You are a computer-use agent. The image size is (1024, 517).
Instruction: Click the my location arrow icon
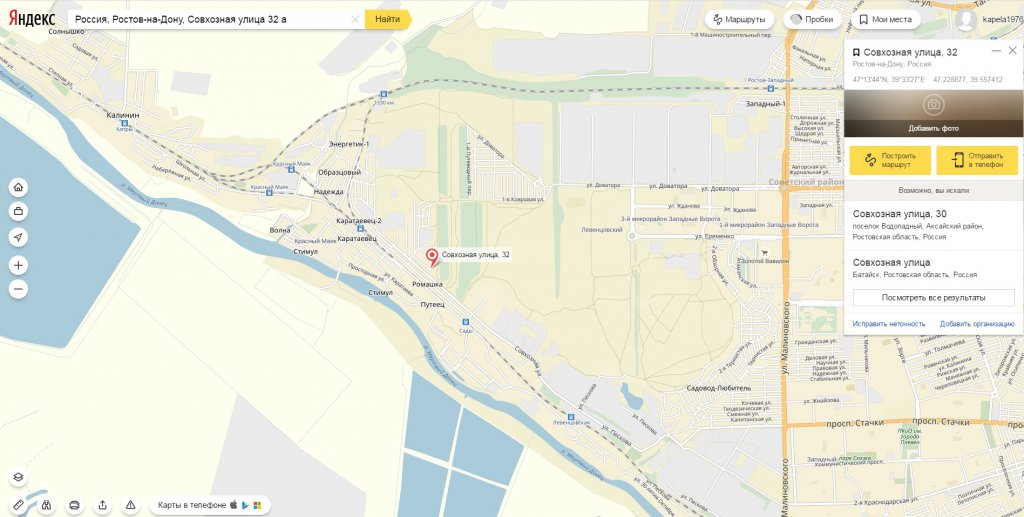(18, 237)
